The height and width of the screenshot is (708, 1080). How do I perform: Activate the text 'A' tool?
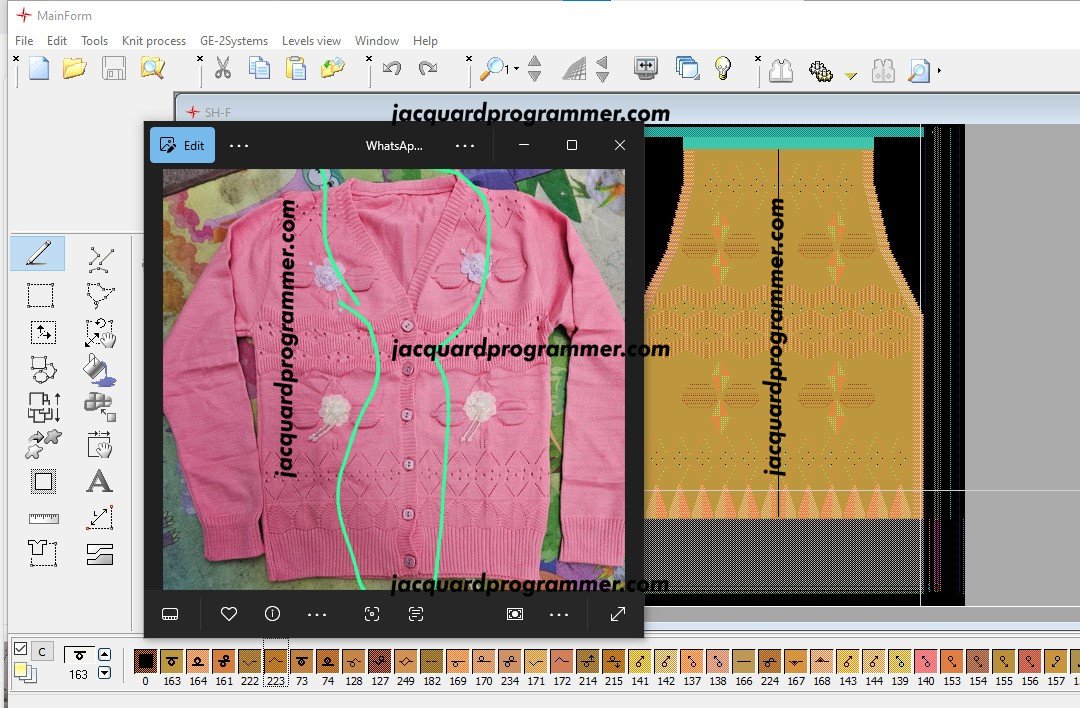[x=99, y=482]
